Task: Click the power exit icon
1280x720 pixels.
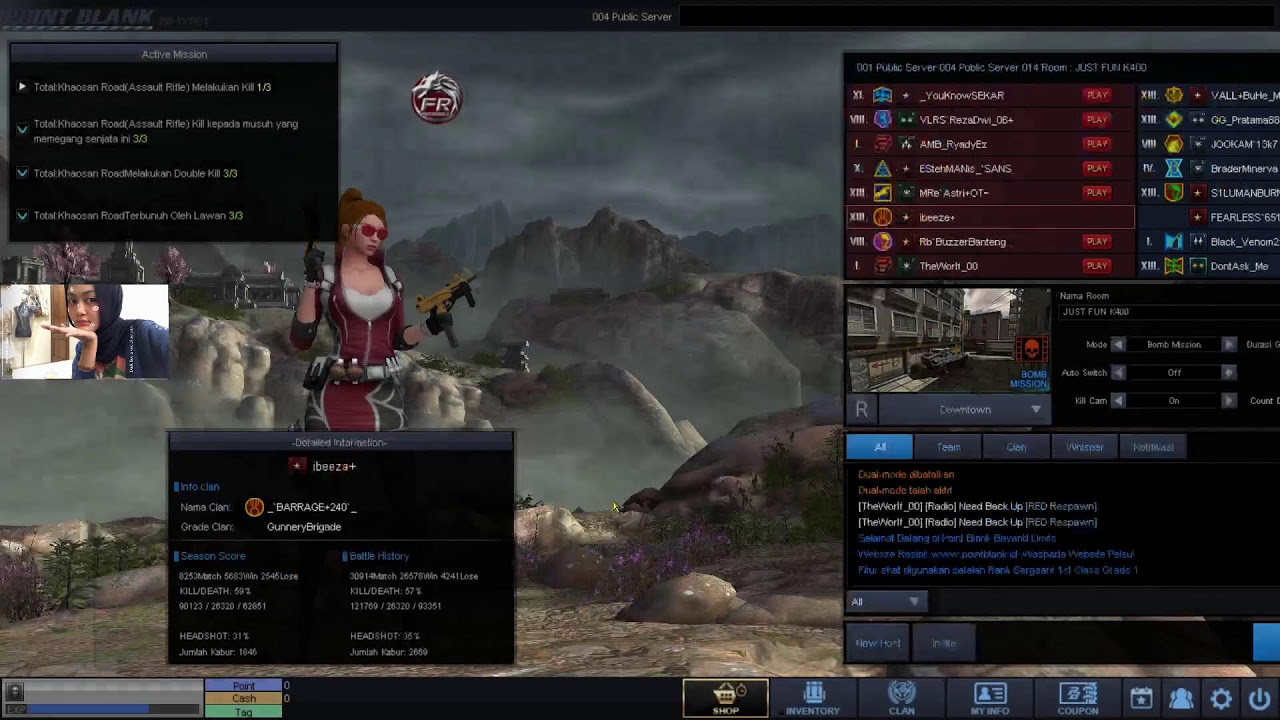Action: pyautogui.click(x=1259, y=699)
